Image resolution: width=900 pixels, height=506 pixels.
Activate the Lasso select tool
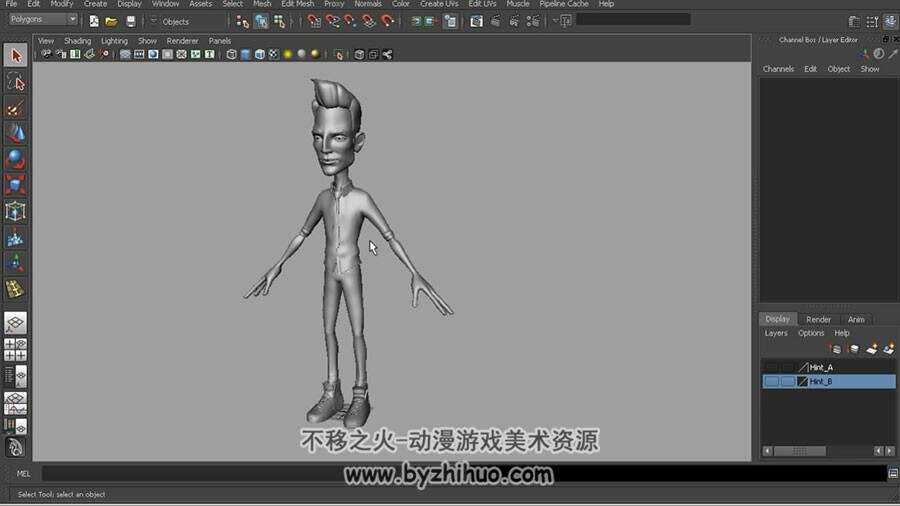[15, 83]
